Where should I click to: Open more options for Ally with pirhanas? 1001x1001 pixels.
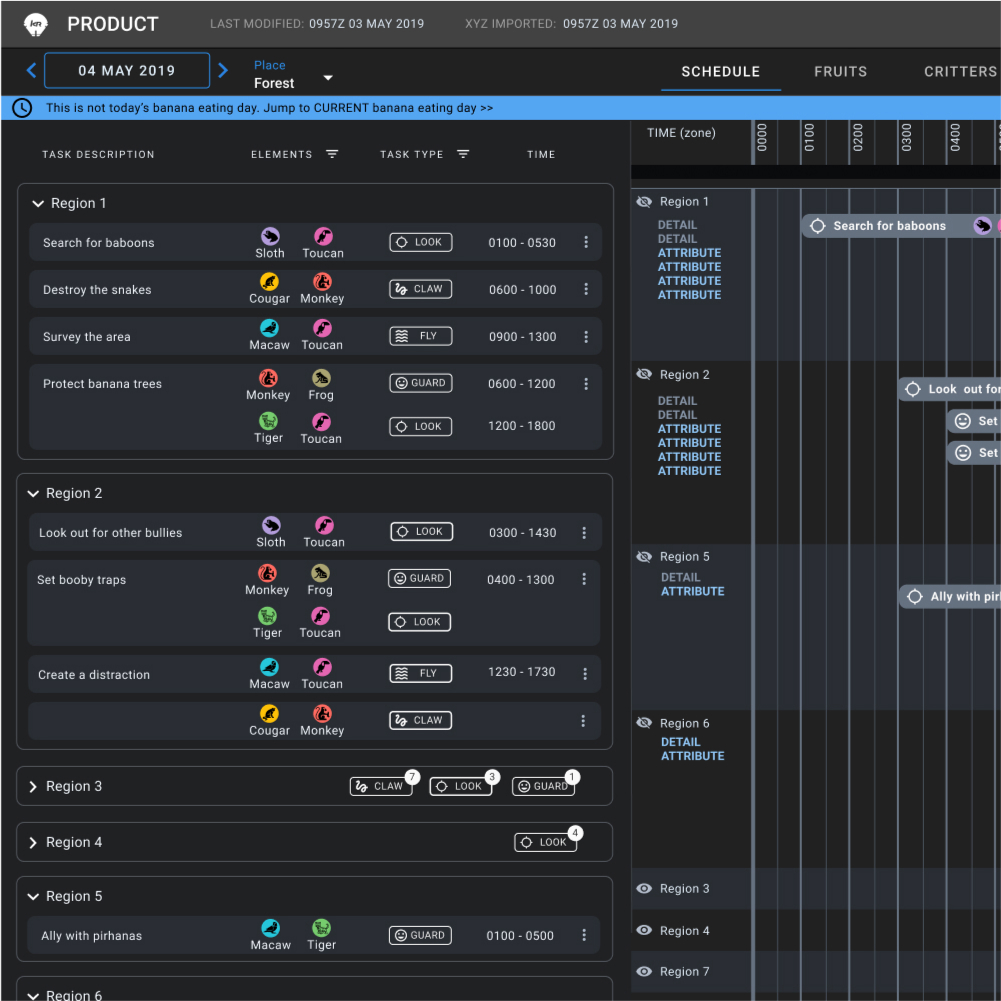point(583,935)
